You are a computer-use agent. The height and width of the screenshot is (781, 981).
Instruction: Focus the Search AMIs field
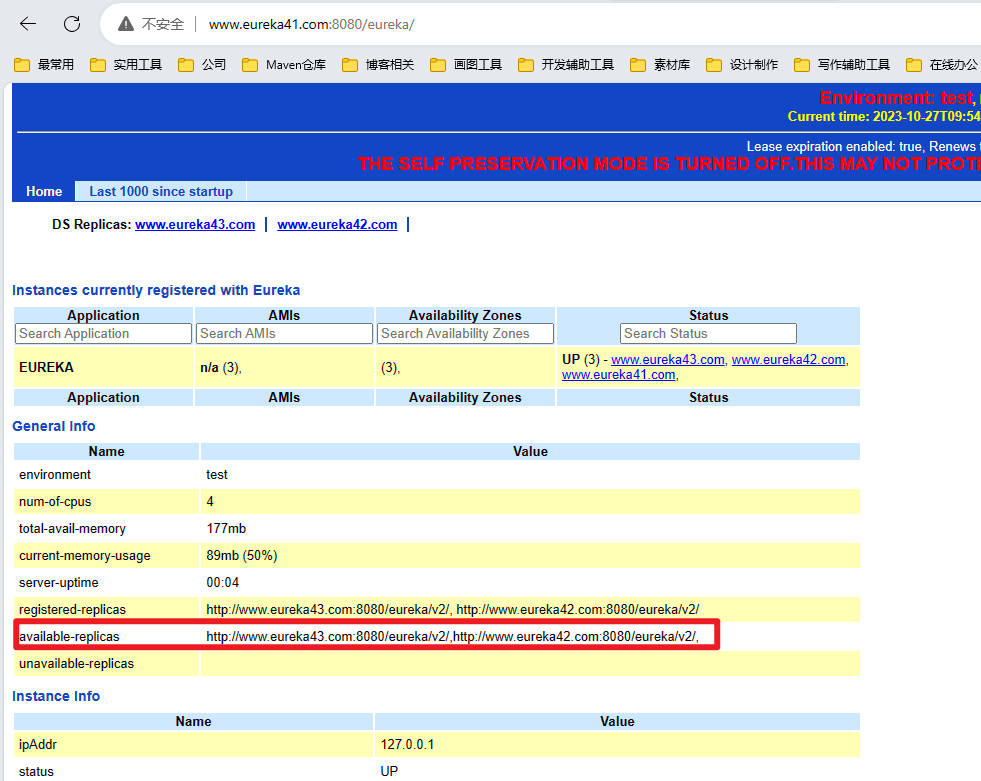pos(284,334)
